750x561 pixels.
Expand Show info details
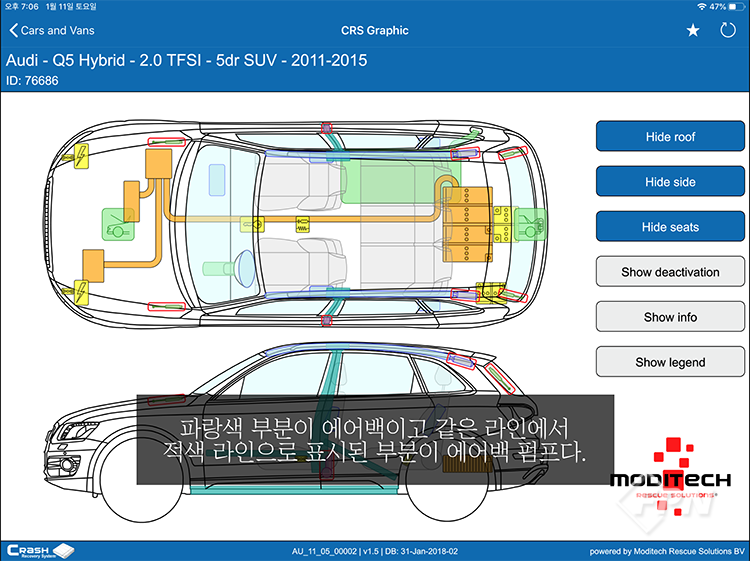670,317
